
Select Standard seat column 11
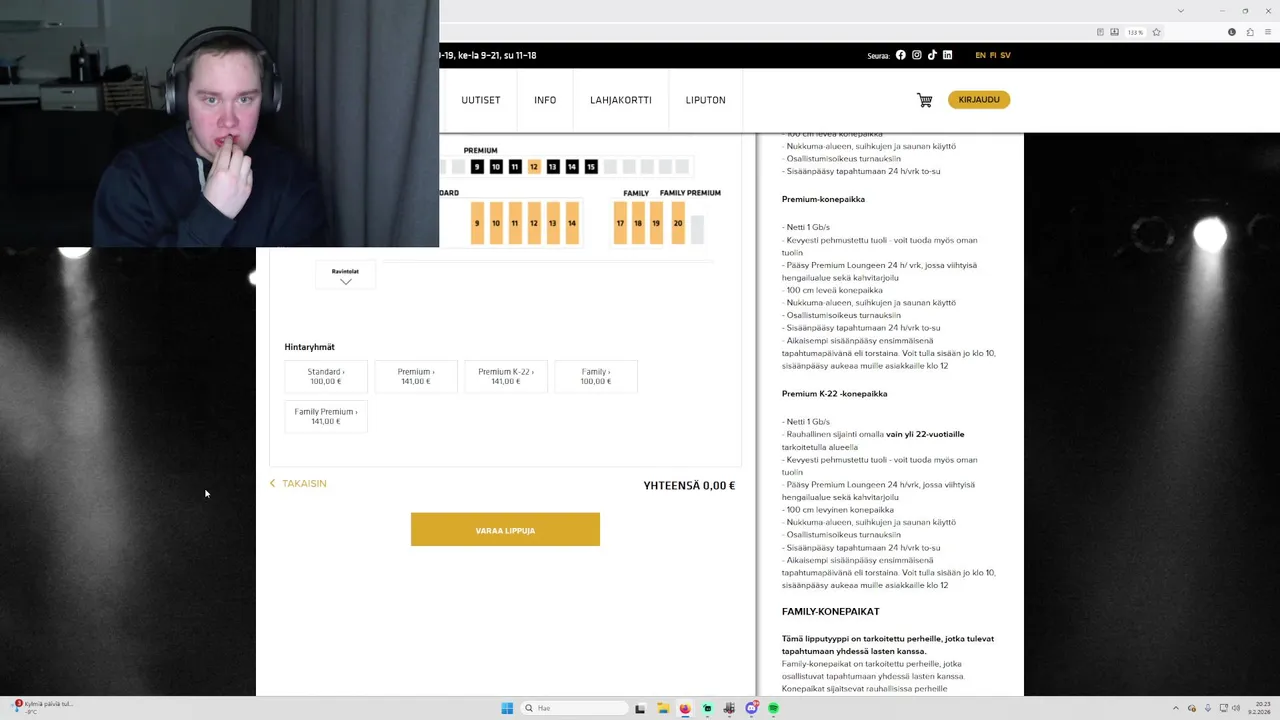pos(515,223)
